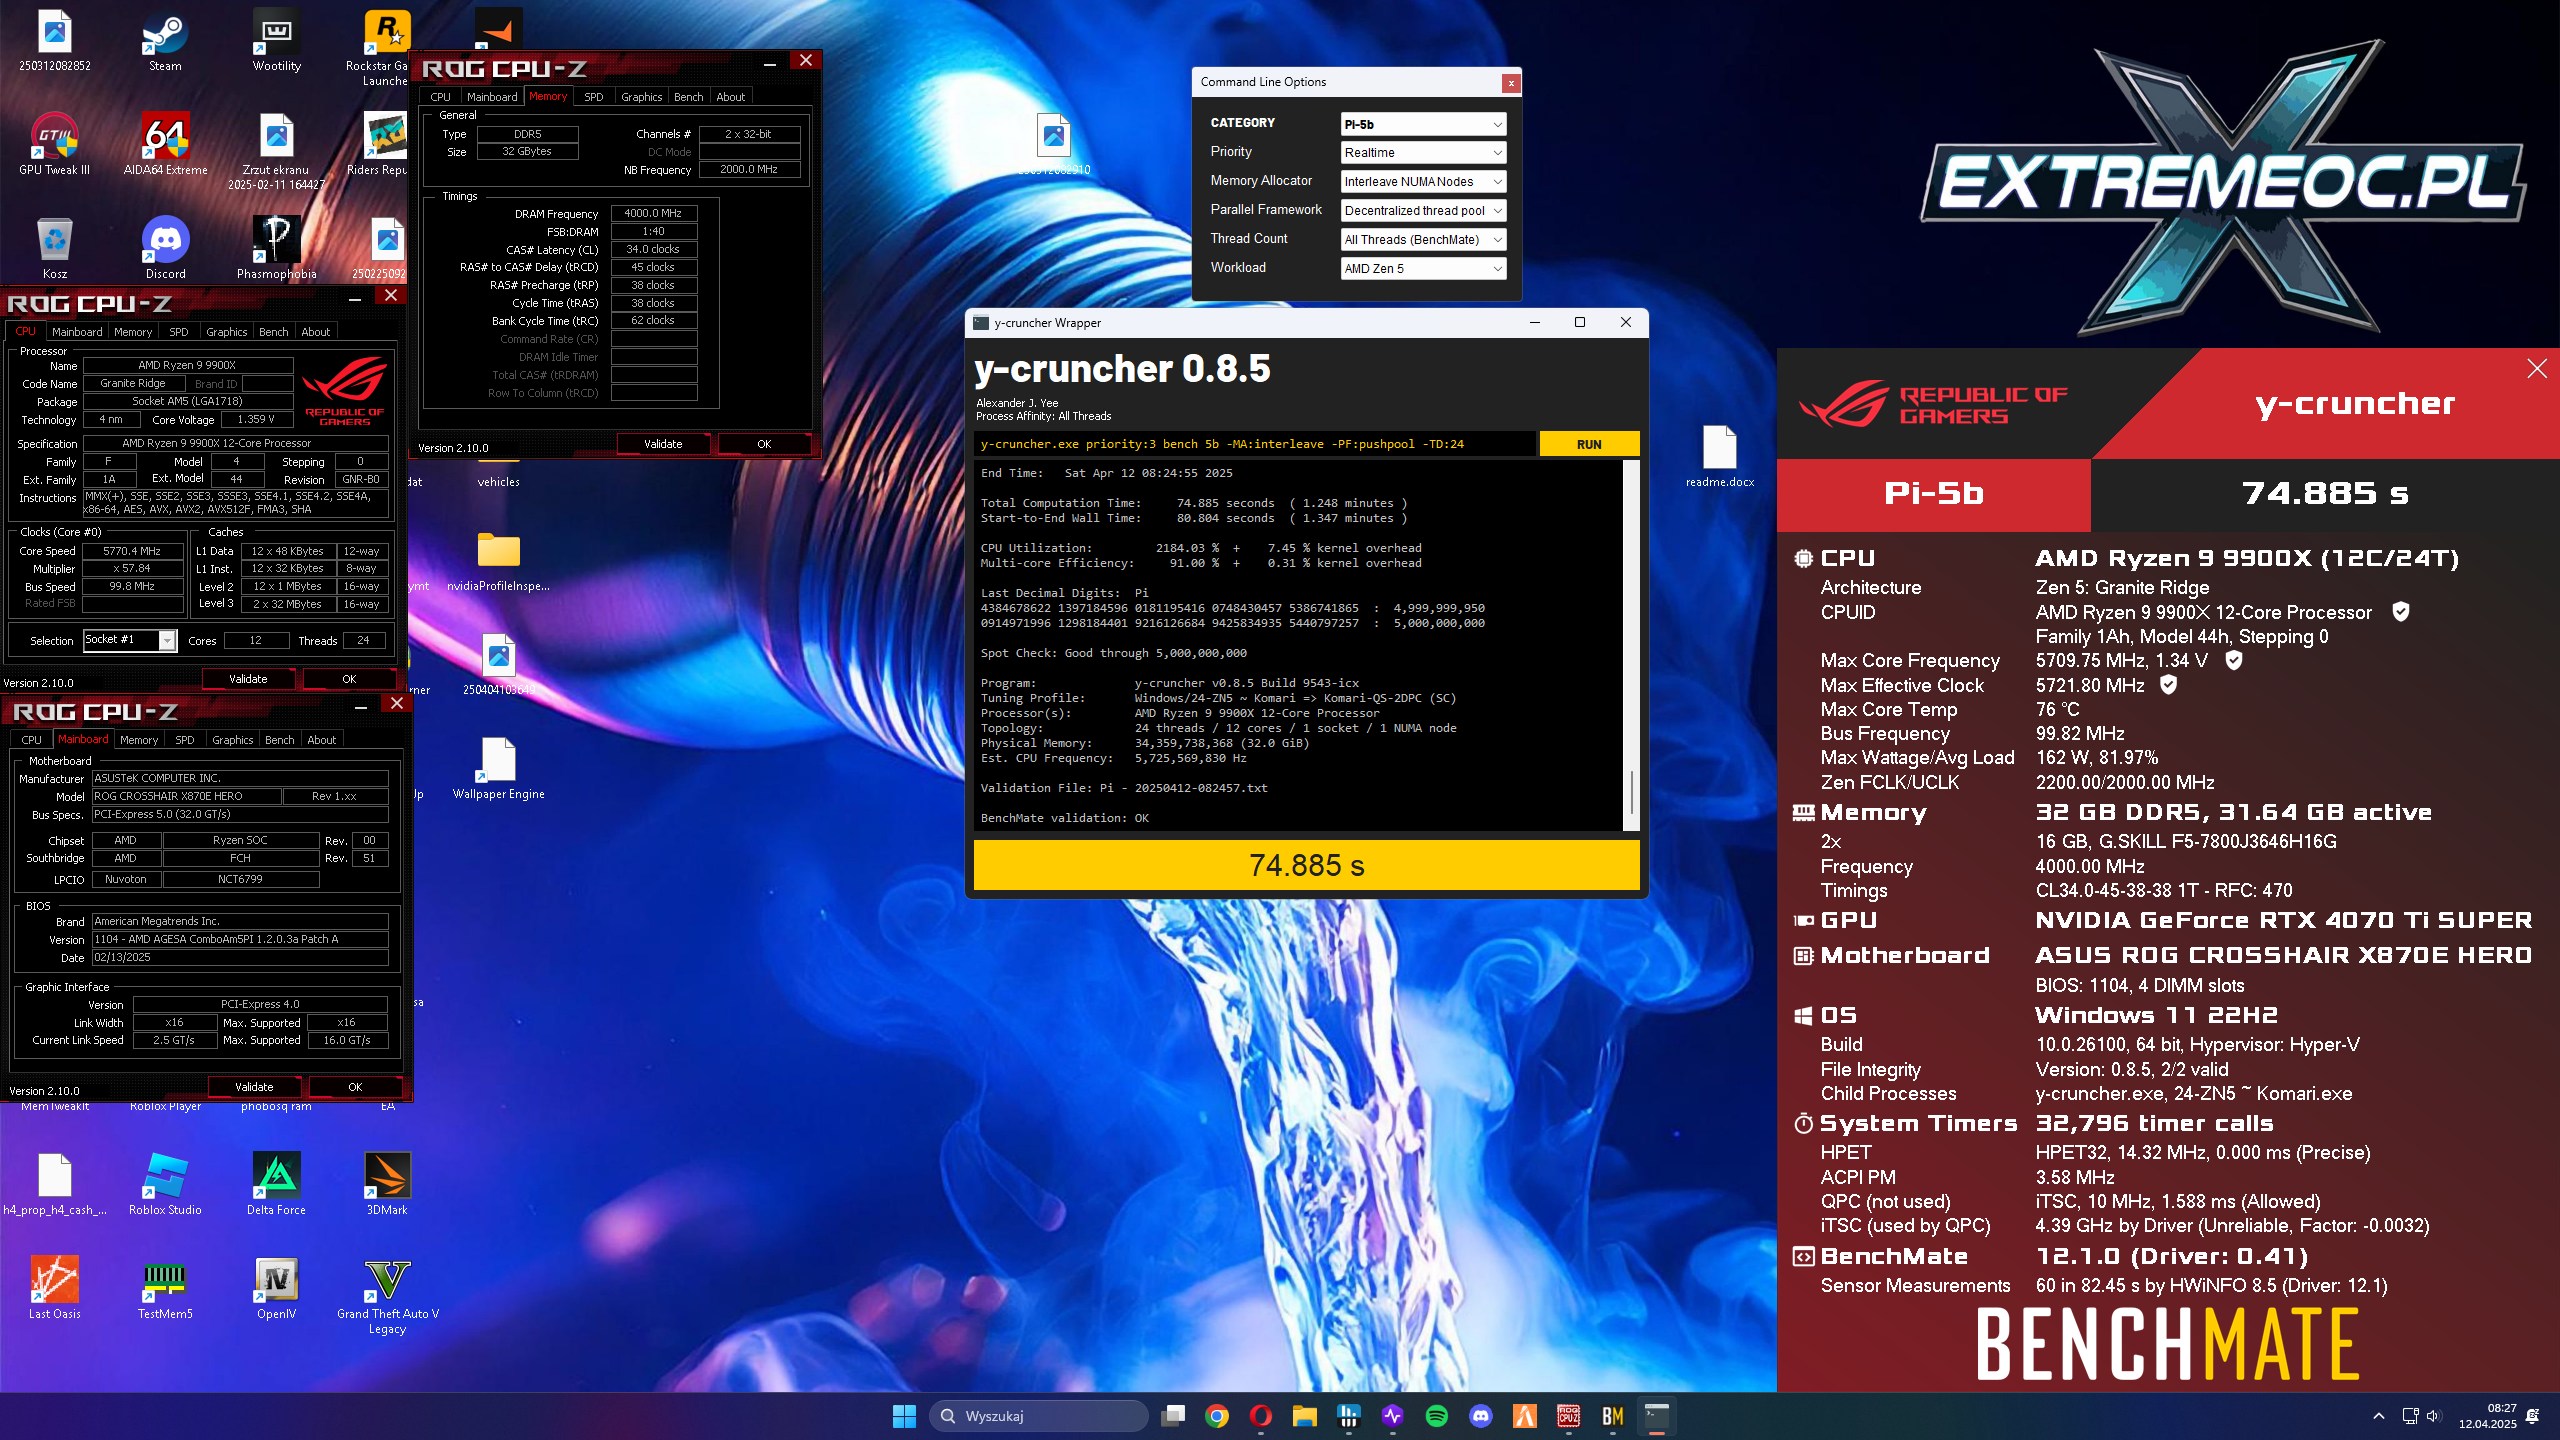2560x1440 pixels.
Task: Switch to Mainboard tab in CPU-Z CPU window
Action: coord(77,332)
